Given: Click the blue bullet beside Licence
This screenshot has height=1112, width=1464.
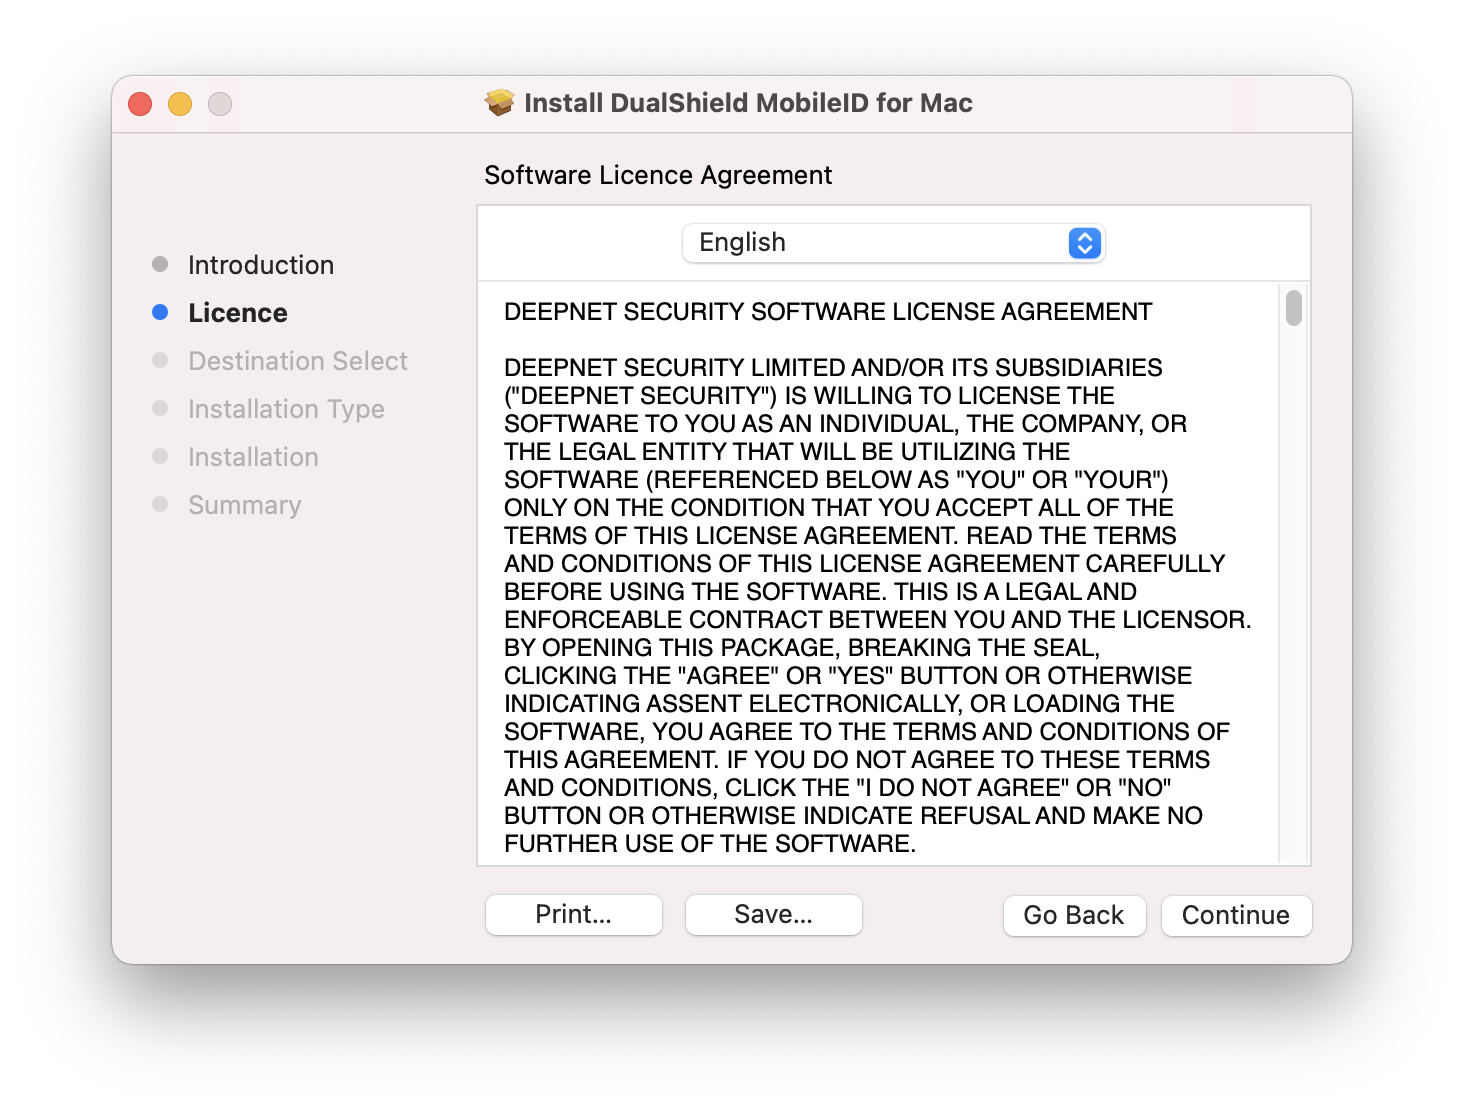Looking at the screenshot, I should (x=160, y=312).
